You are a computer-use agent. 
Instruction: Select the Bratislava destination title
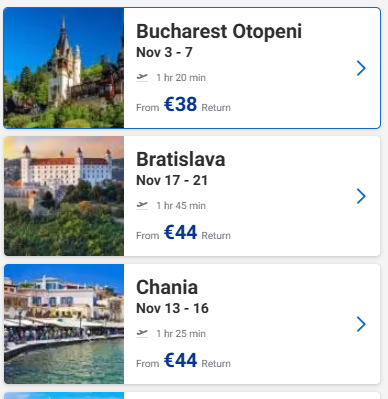(x=181, y=159)
